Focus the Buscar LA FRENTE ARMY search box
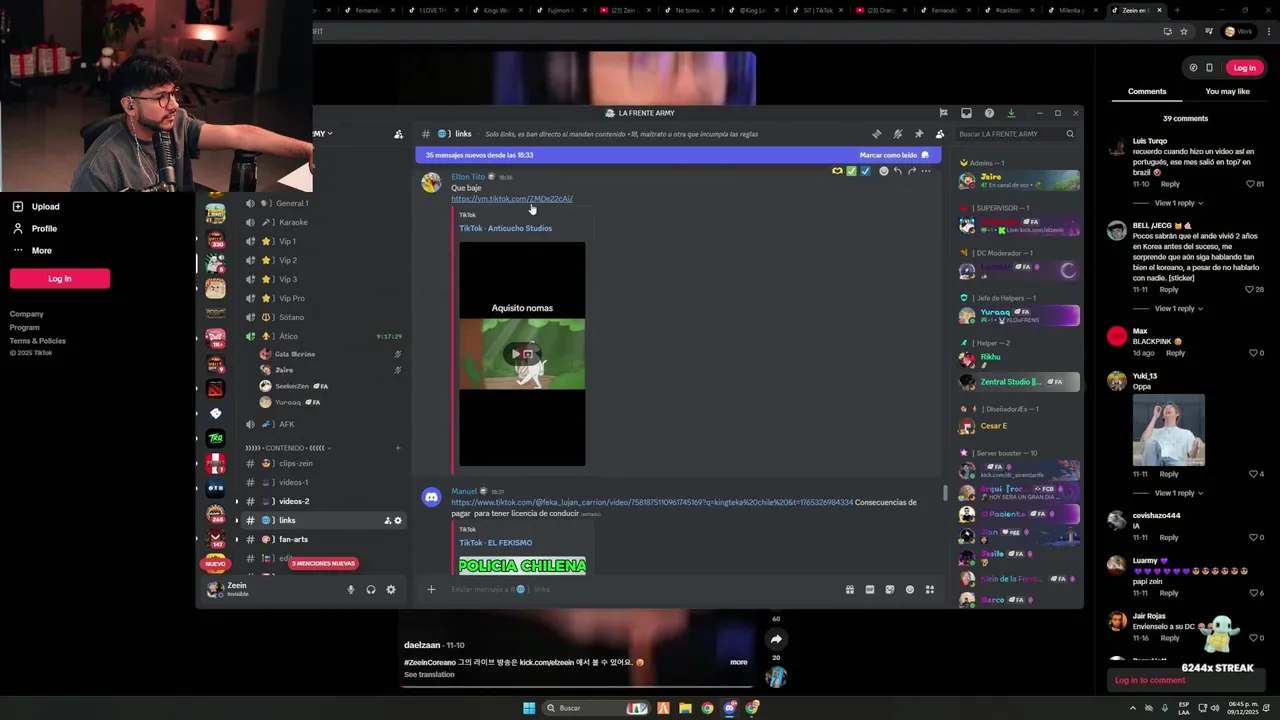Screen dimensions: 1280x720 (x=1015, y=134)
